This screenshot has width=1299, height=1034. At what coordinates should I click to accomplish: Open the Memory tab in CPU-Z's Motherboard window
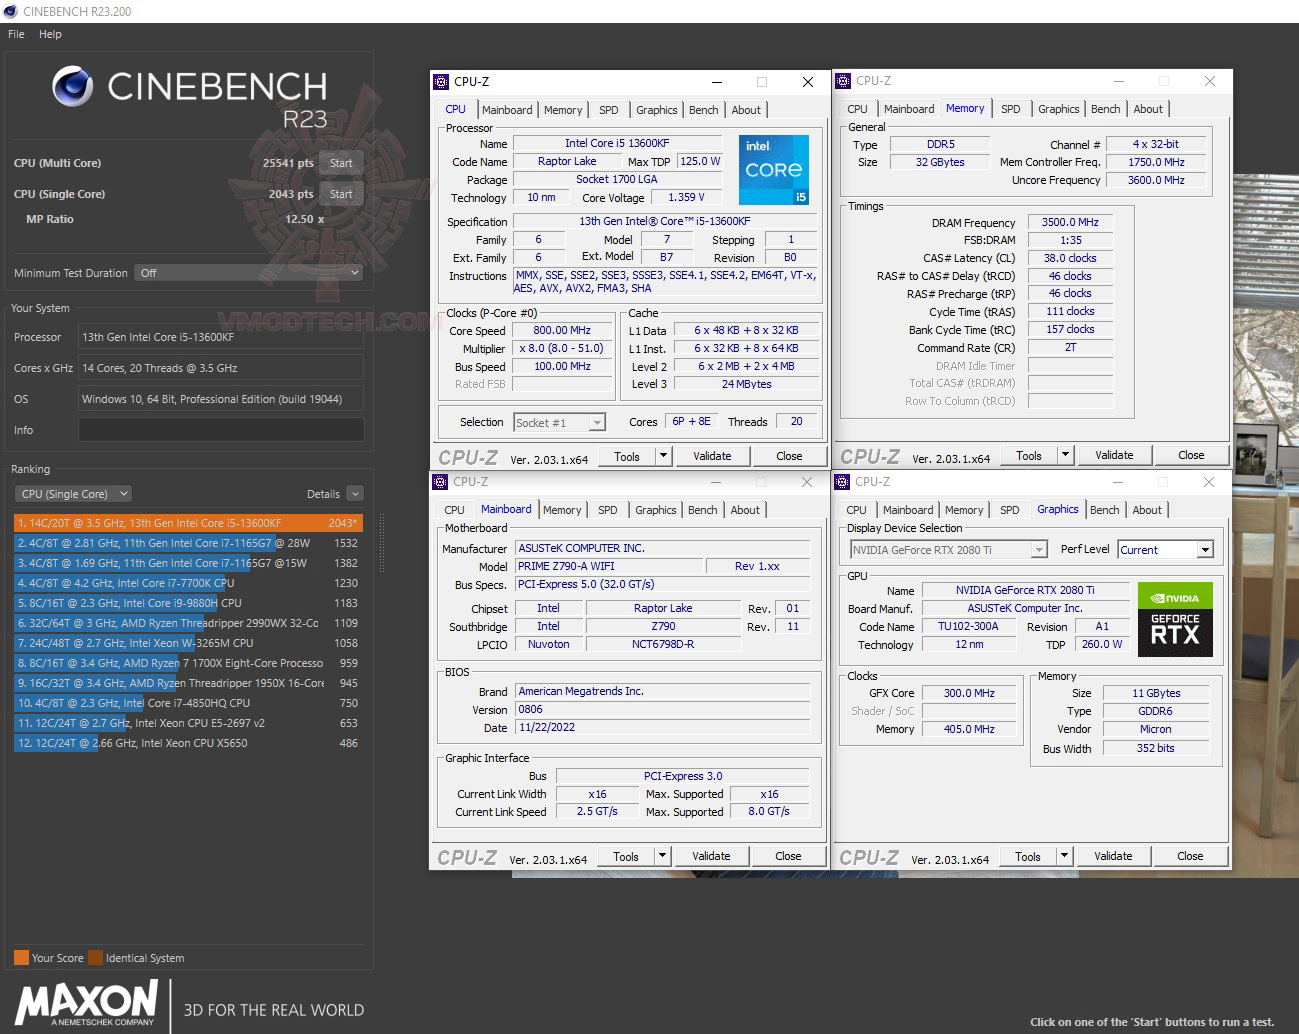click(x=562, y=510)
